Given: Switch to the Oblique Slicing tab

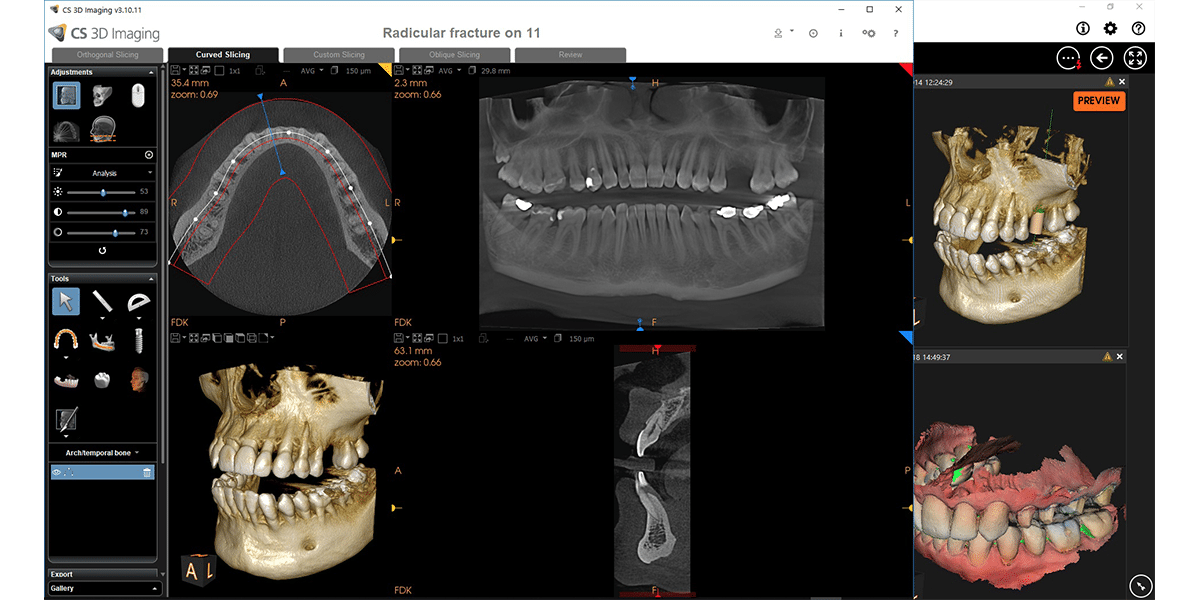Looking at the screenshot, I should tap(455, 55).
